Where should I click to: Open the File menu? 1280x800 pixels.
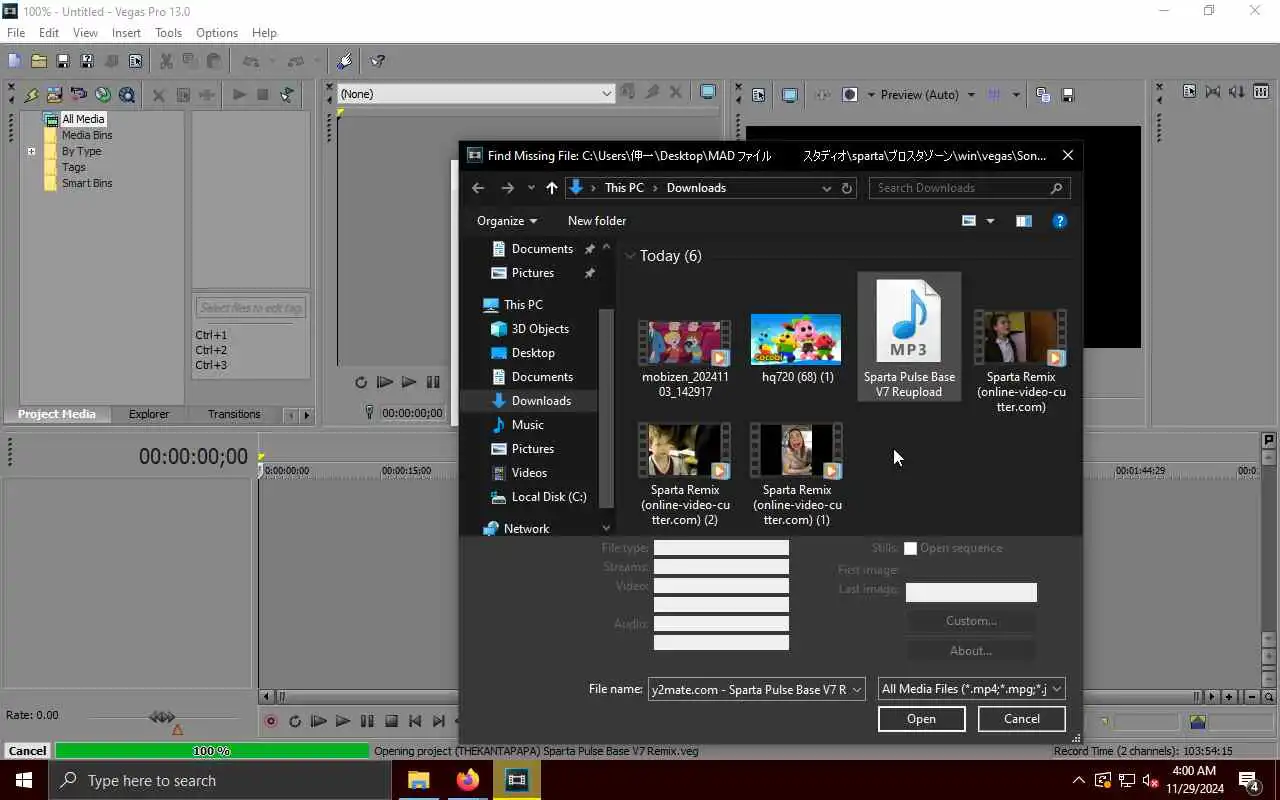click(x=16, y=33)
